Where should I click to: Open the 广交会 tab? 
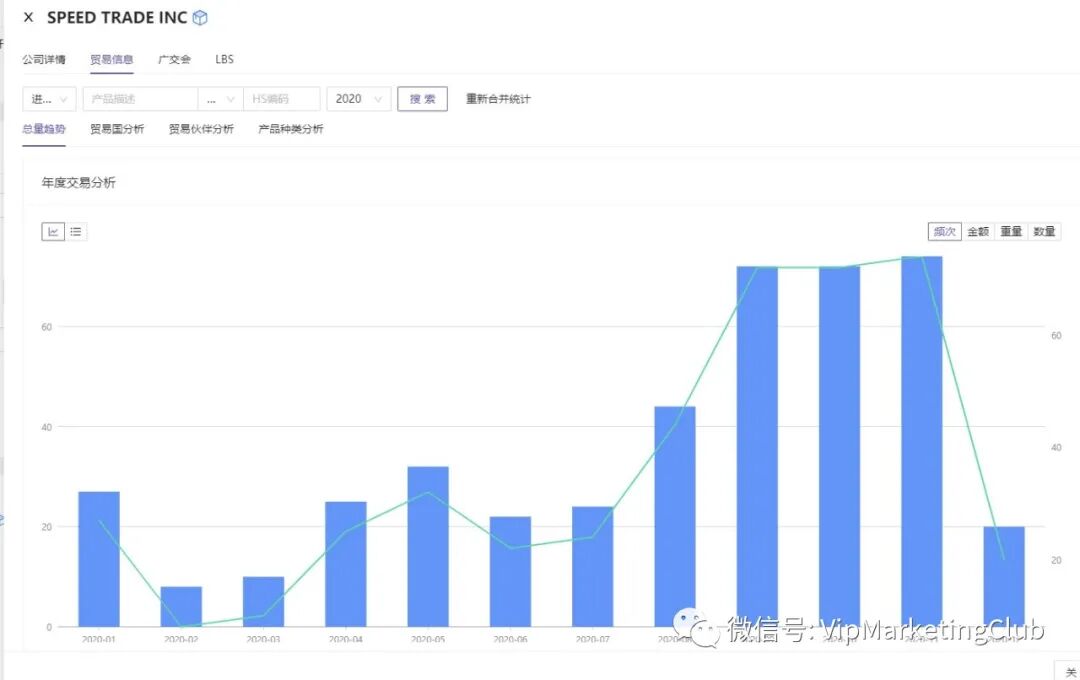174,59
